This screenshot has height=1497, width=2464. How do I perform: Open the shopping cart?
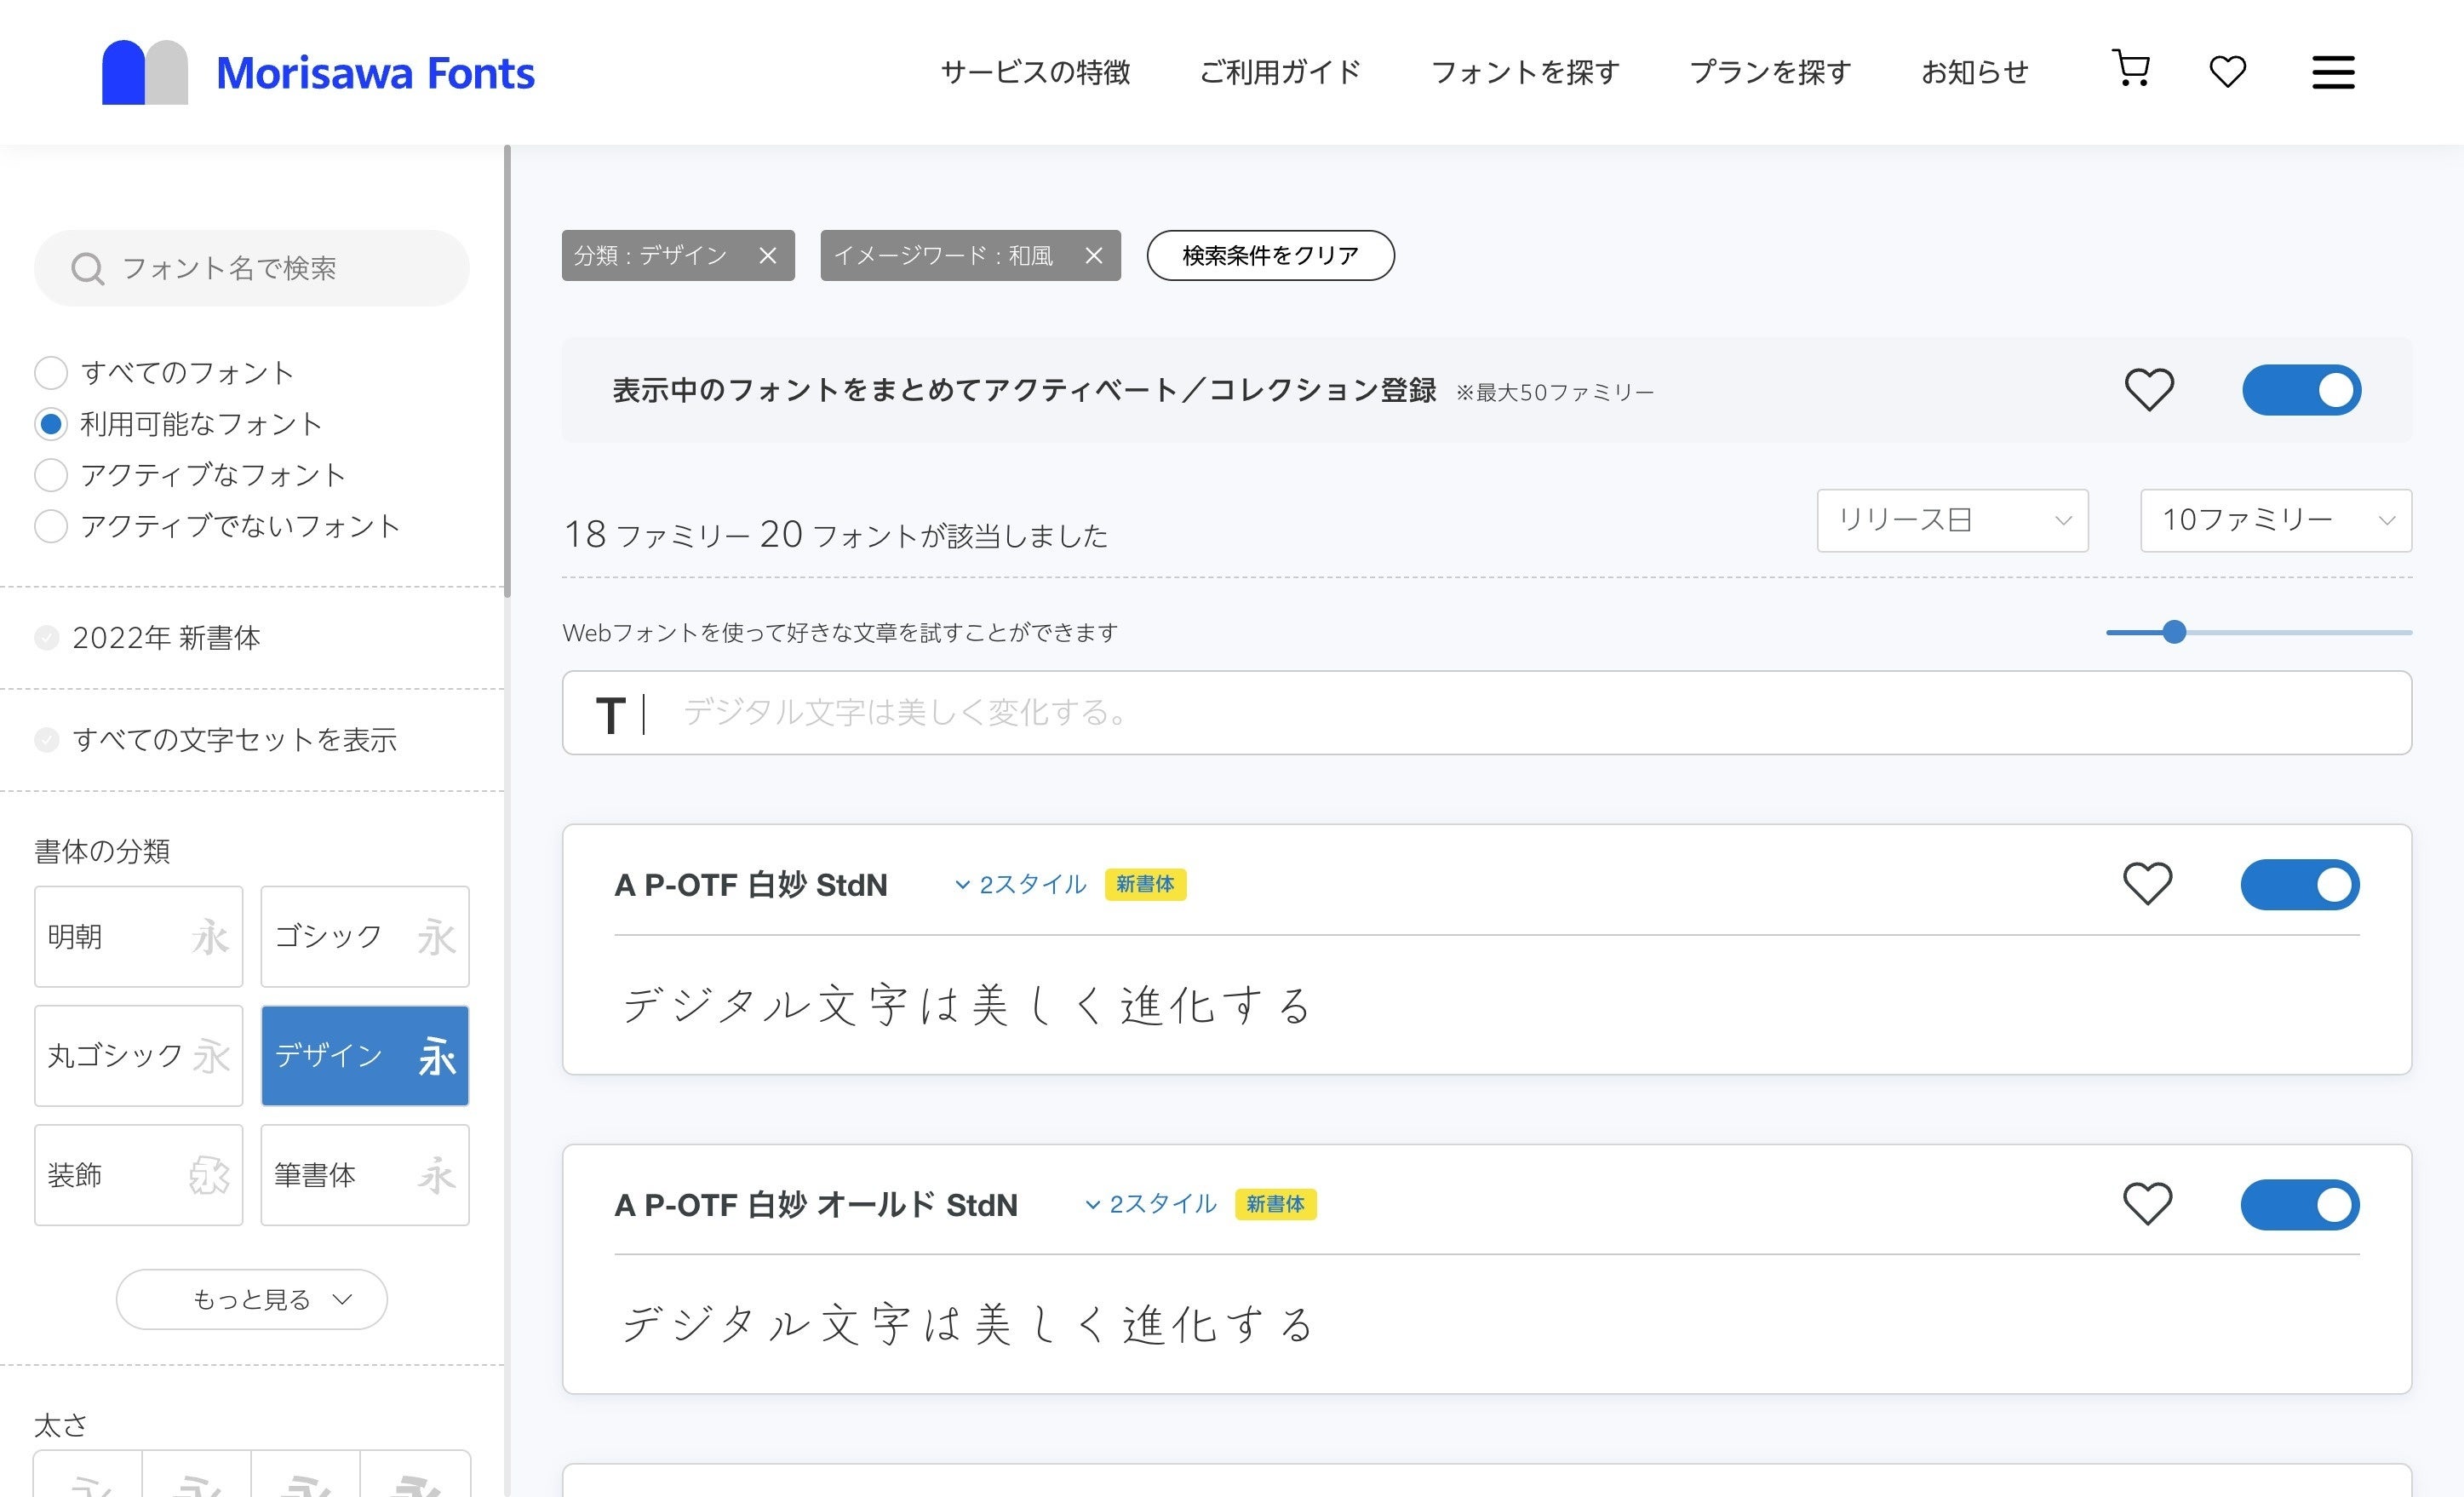[2130, 70]
